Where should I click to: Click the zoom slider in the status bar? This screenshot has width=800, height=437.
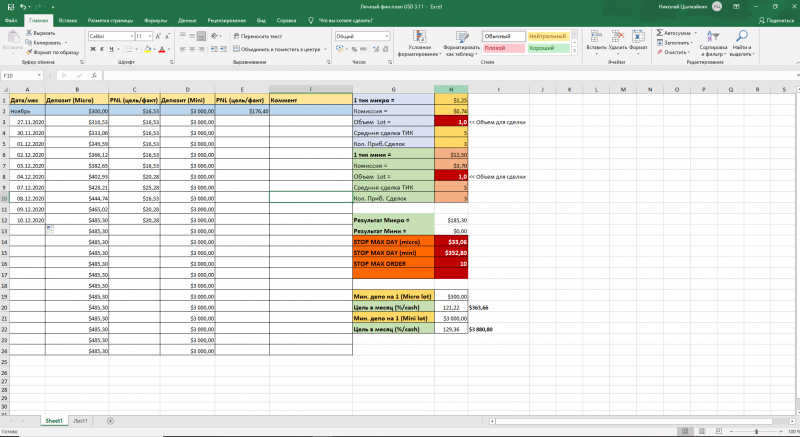tap(756, 431)
